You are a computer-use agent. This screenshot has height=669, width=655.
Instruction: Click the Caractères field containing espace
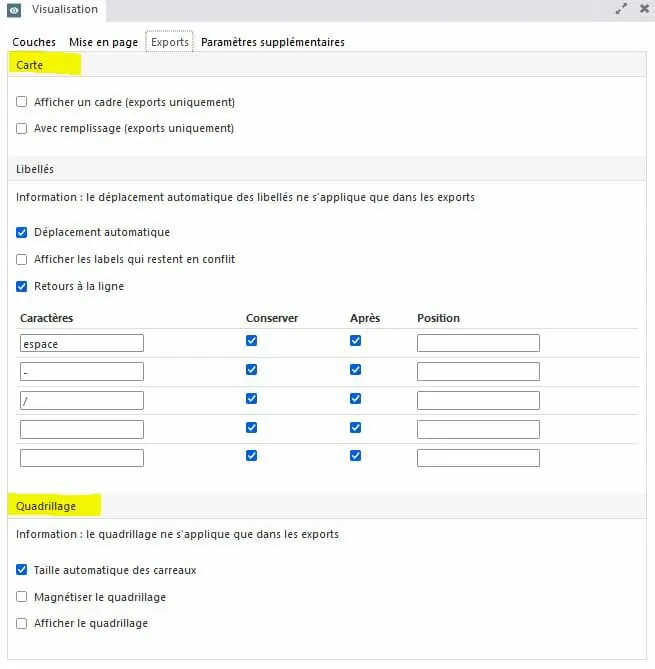point(82,343)
